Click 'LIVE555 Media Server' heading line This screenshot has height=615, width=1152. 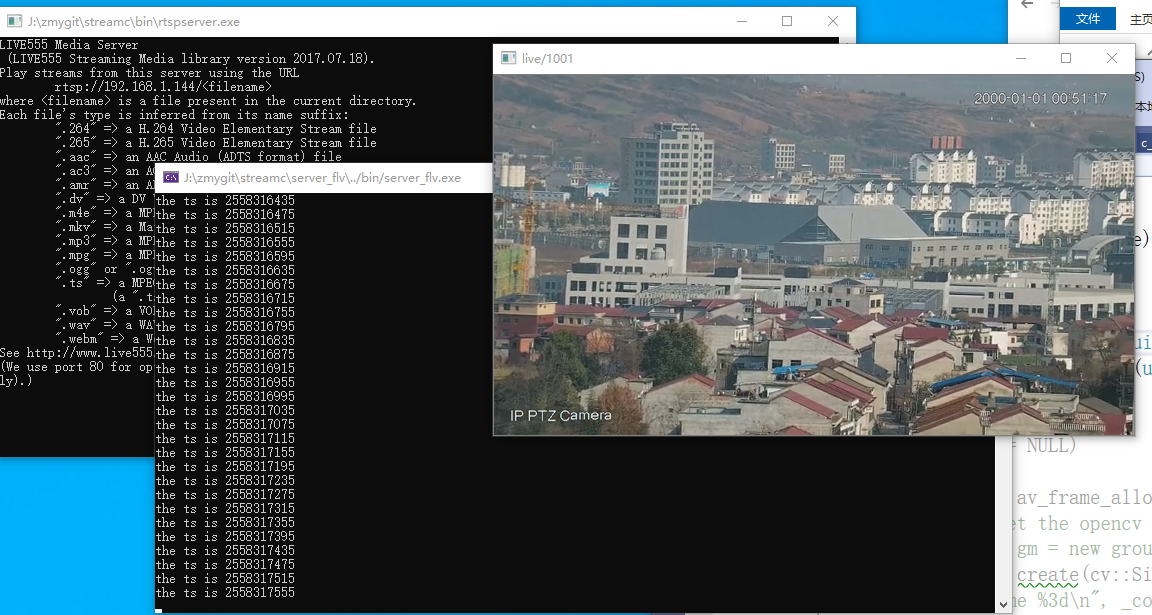point(69,45)
